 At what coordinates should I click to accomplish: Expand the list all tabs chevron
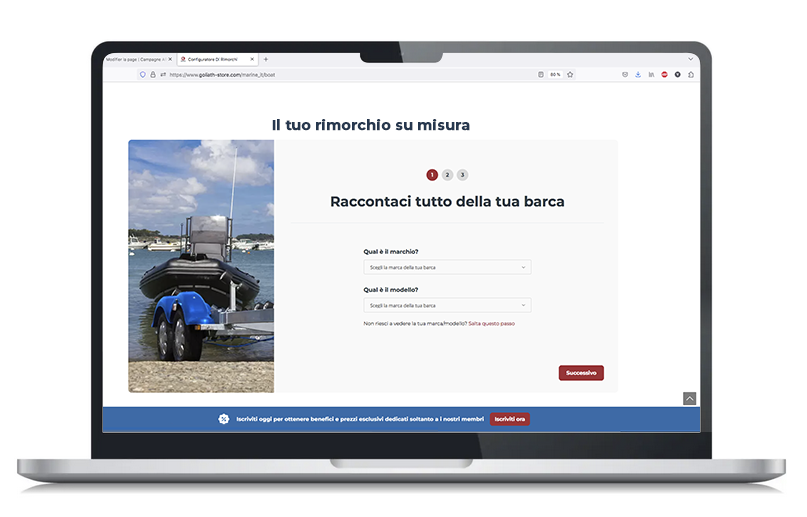pyautogui.click(x=690, y=59)
